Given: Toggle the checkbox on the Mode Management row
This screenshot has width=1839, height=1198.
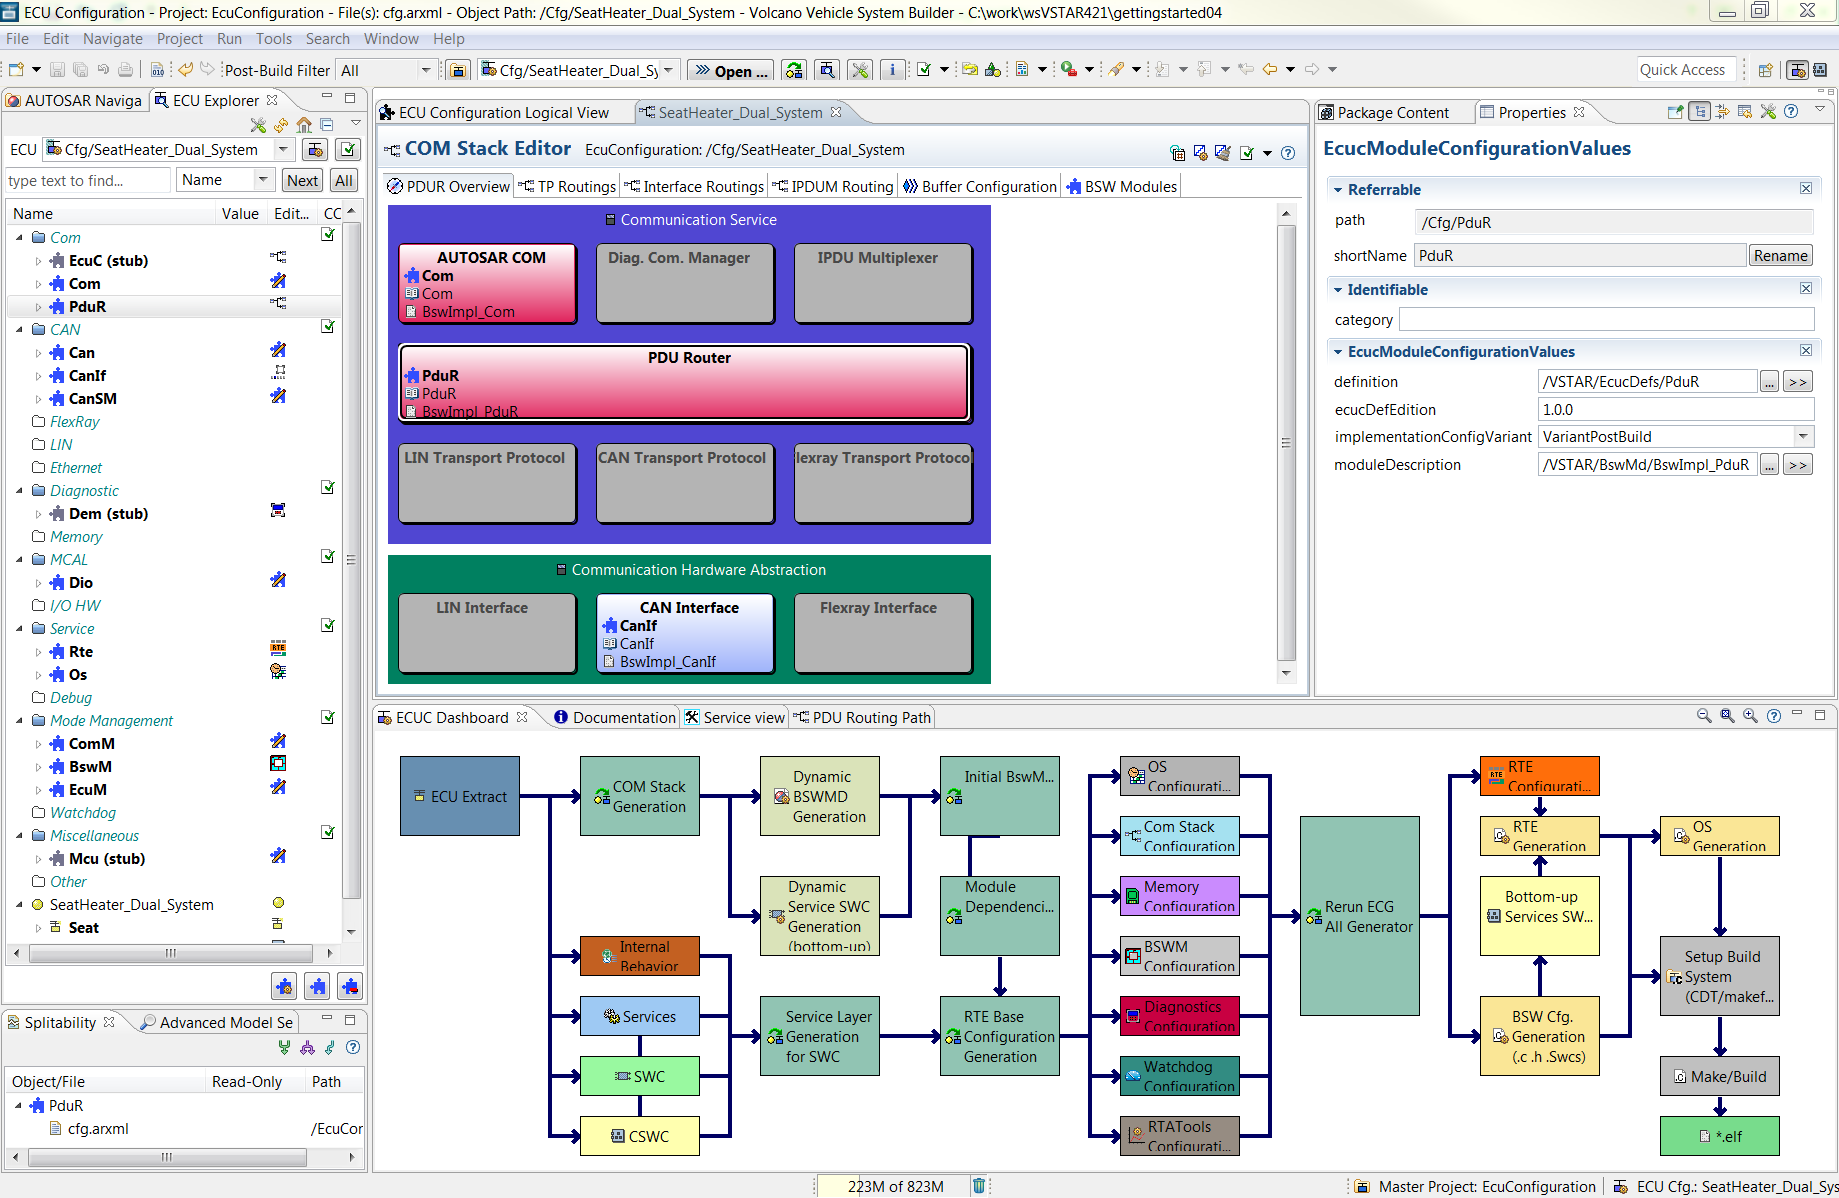Looking at the screenshot, I should [327, 718].
